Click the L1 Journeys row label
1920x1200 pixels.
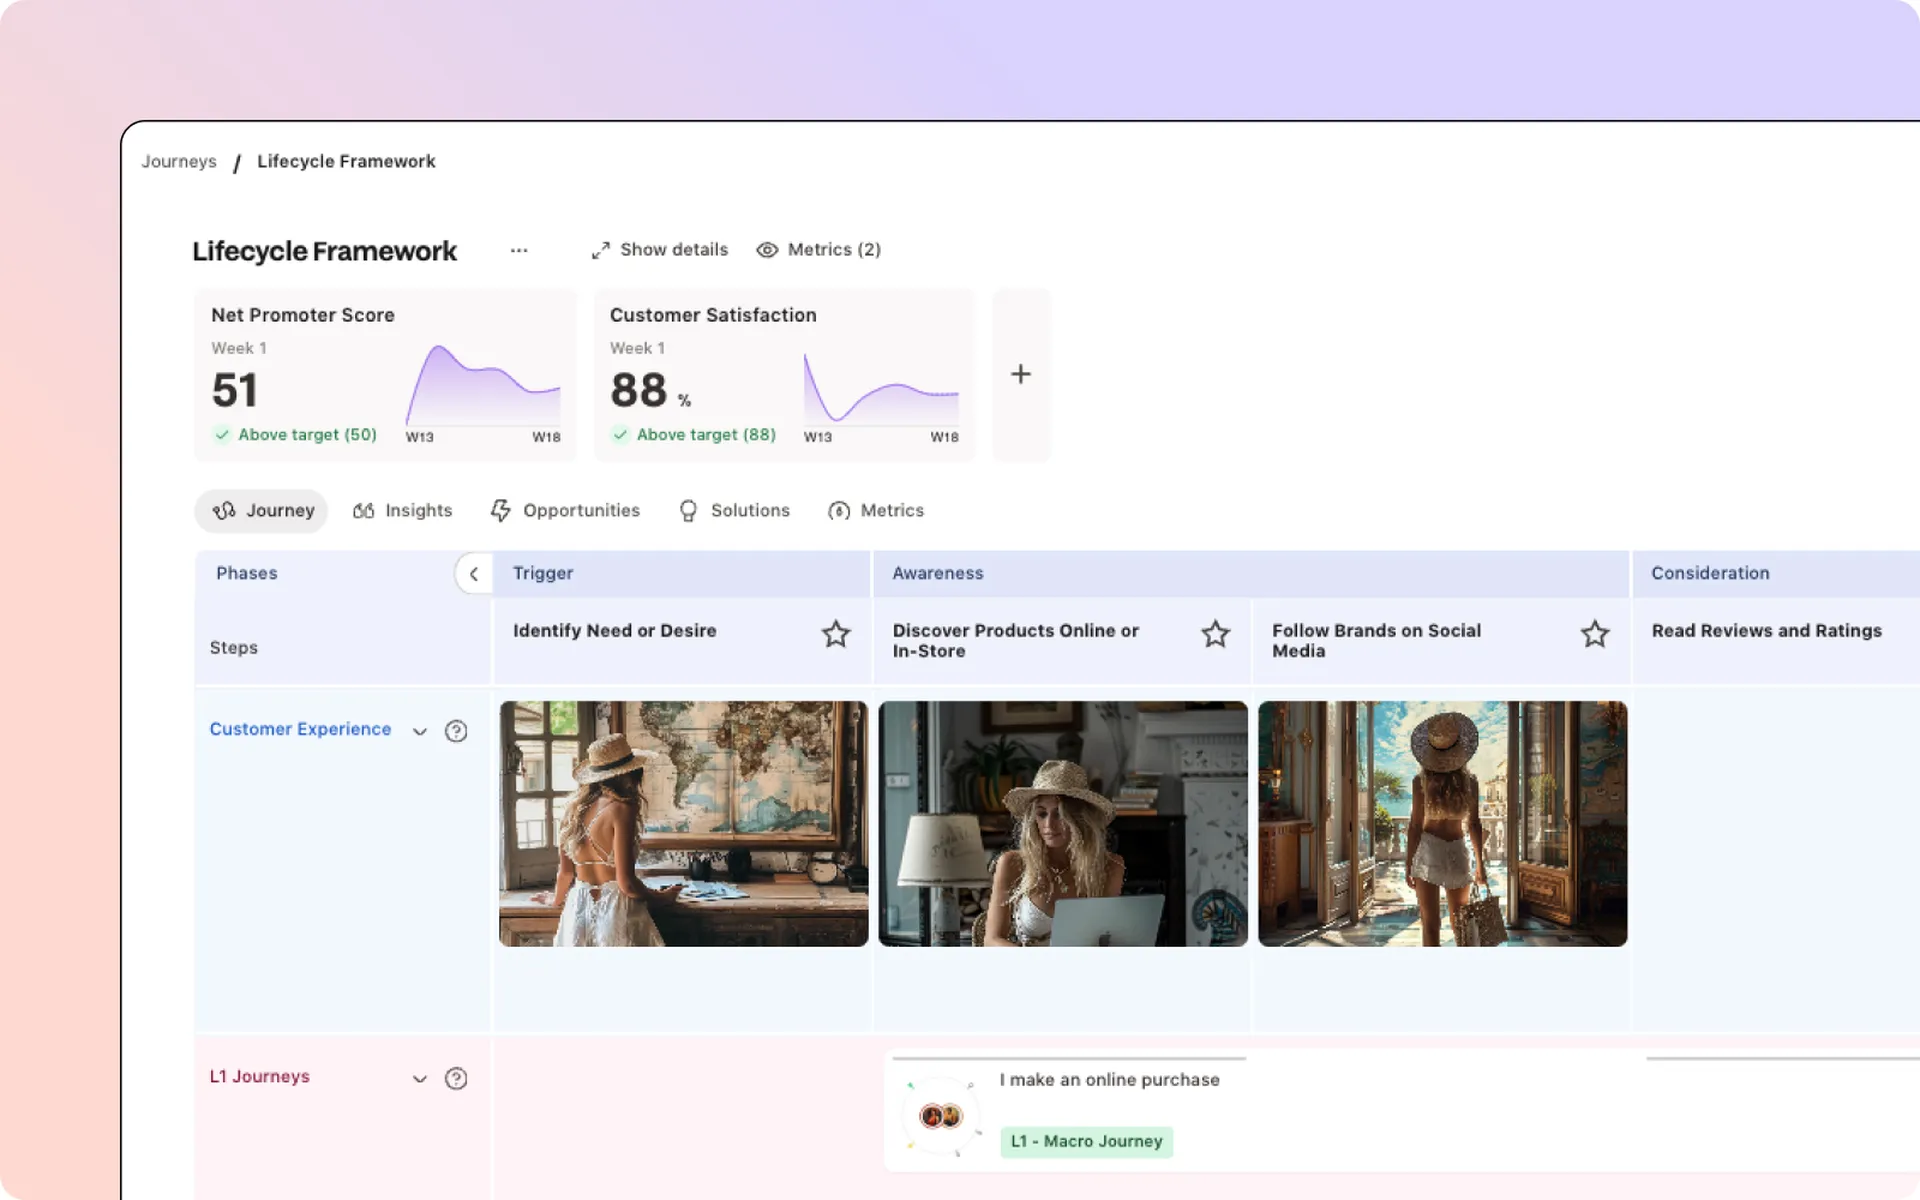[260, 1077]
